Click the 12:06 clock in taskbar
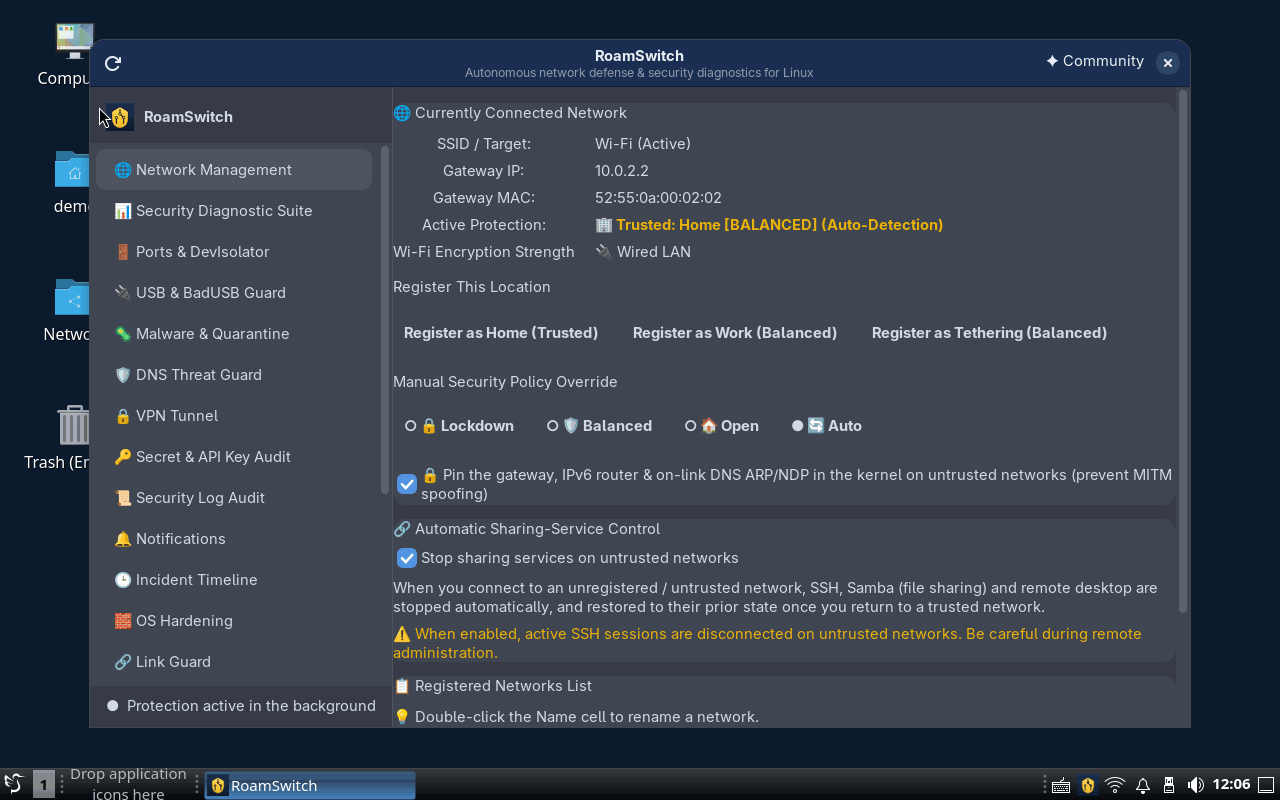Image resolution: width=1280 pixels, height=800 pixels. [x=1231, y=785]
